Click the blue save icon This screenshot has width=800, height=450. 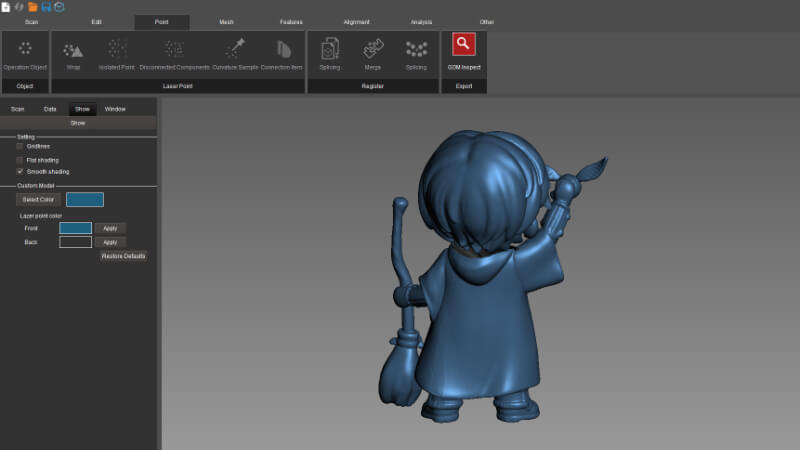tap(46, 7)
